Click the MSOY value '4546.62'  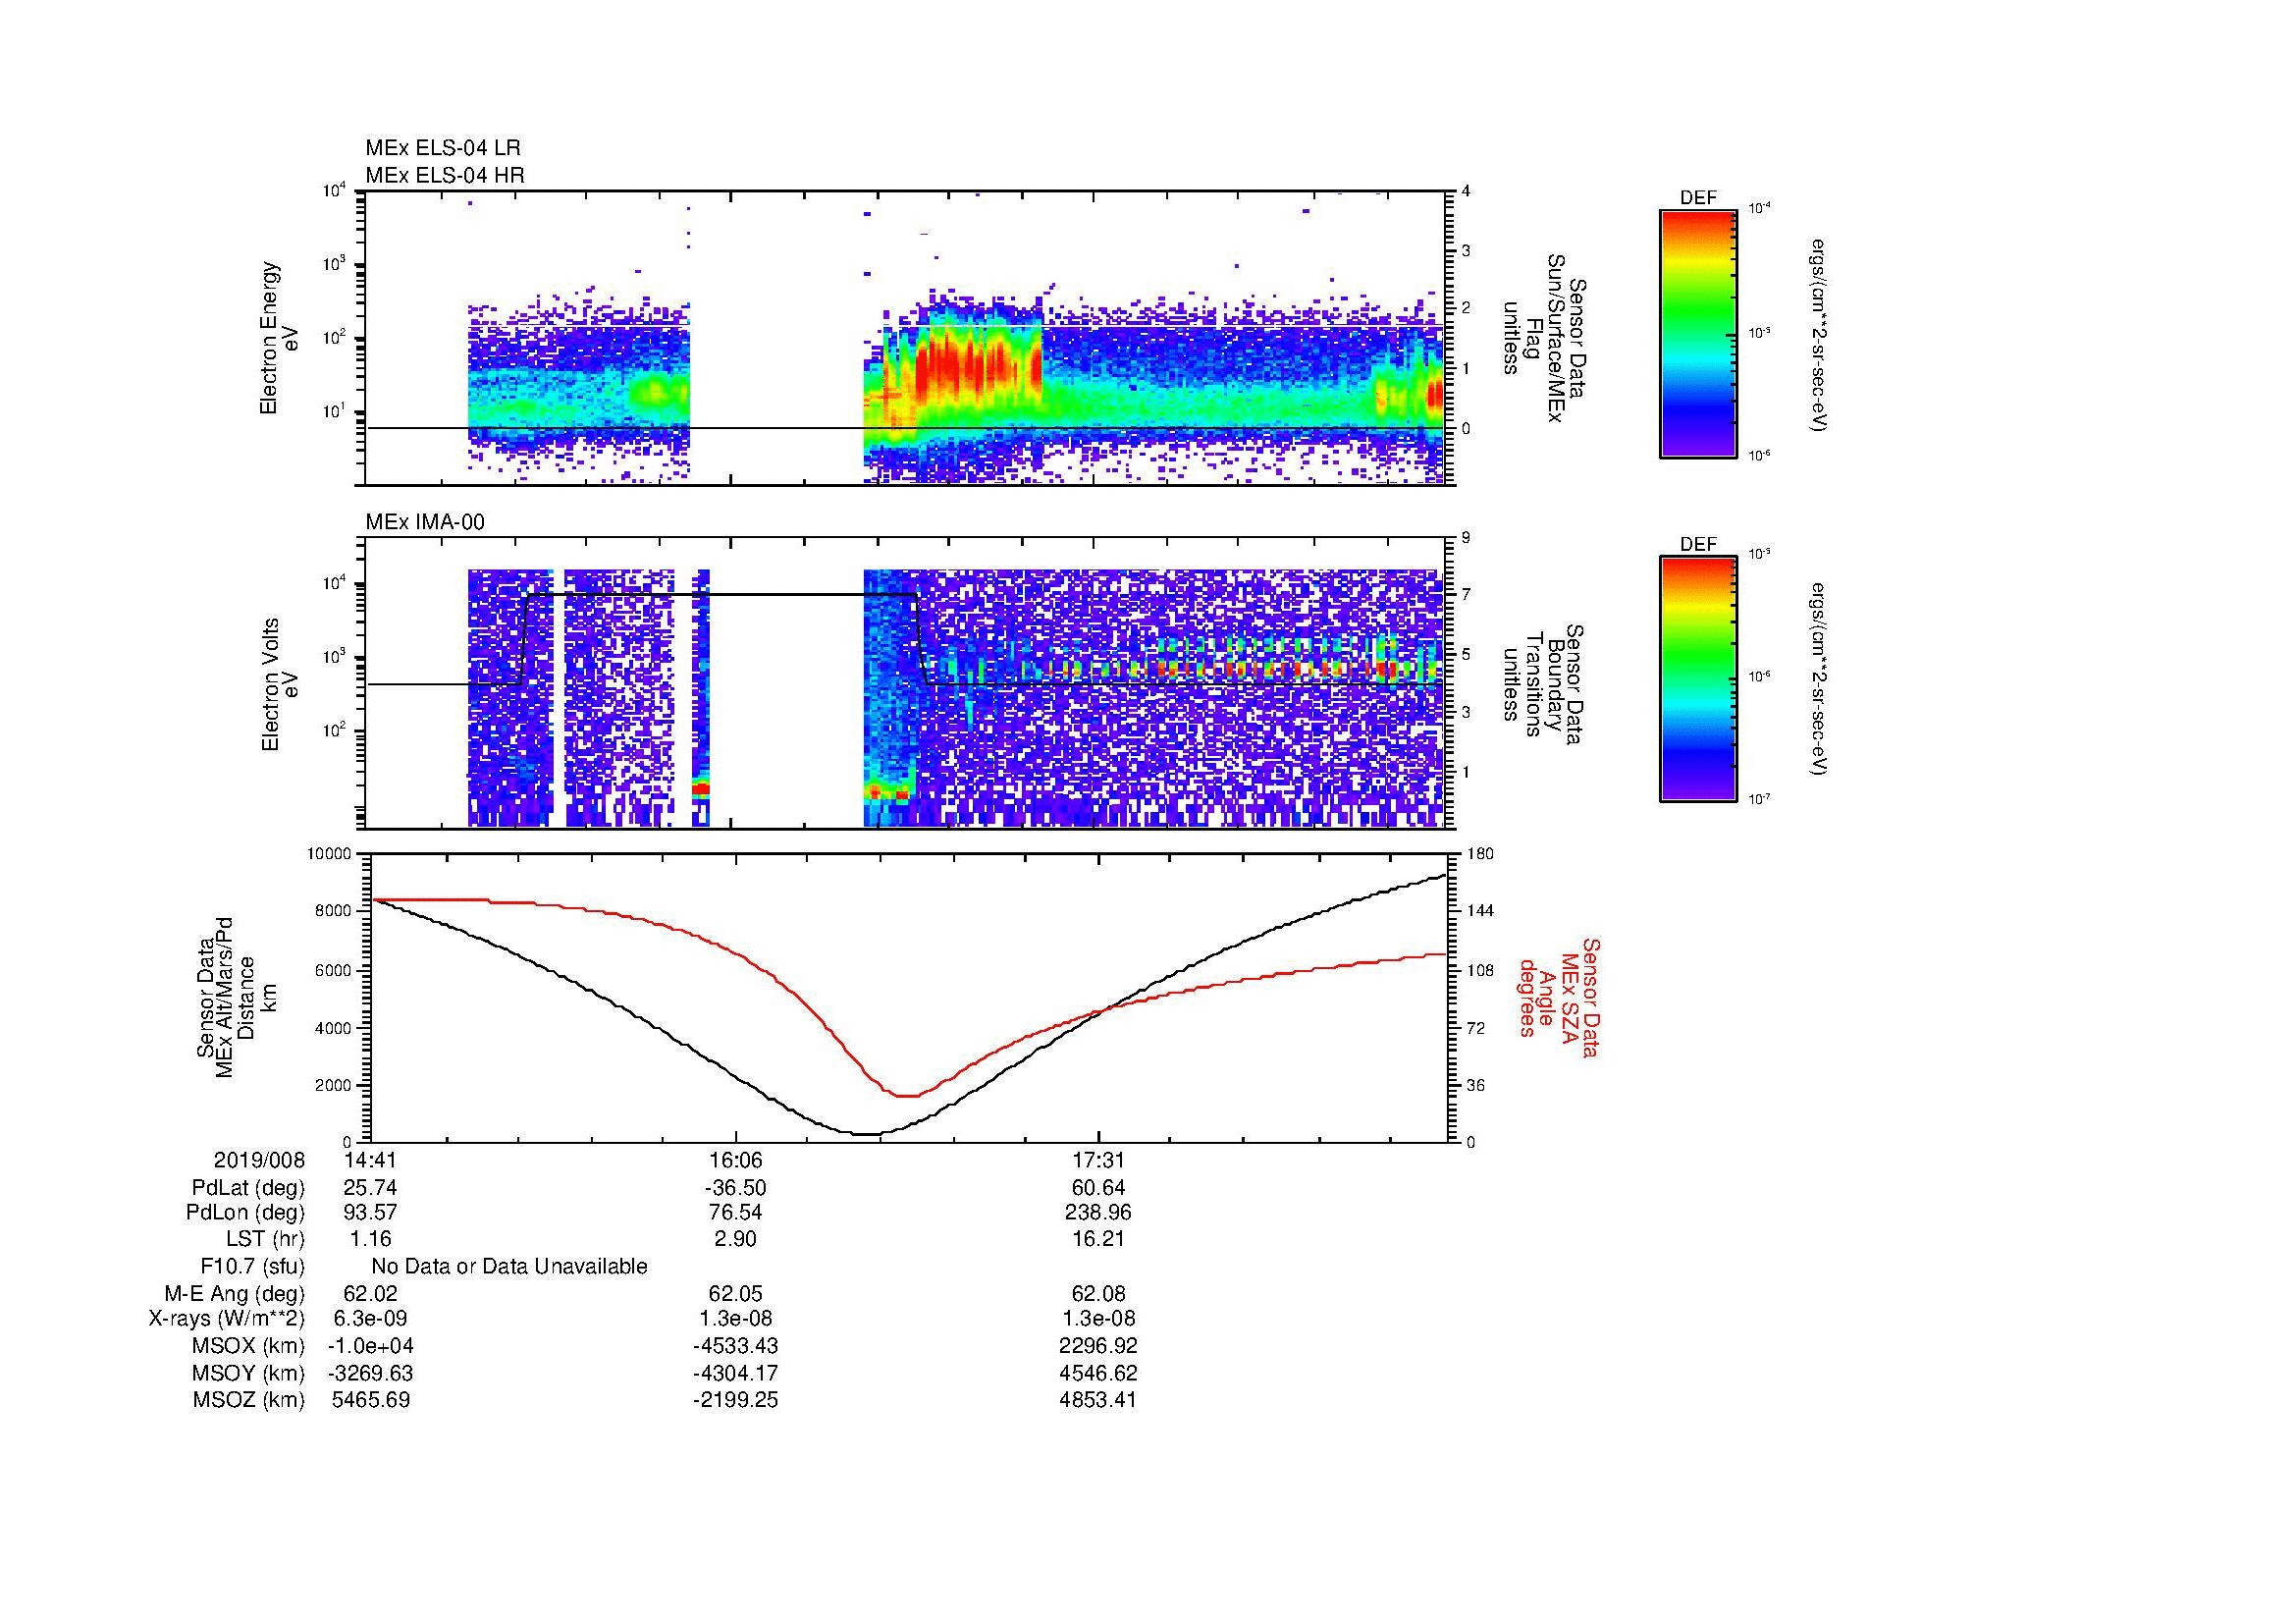click(1098, 1373)
